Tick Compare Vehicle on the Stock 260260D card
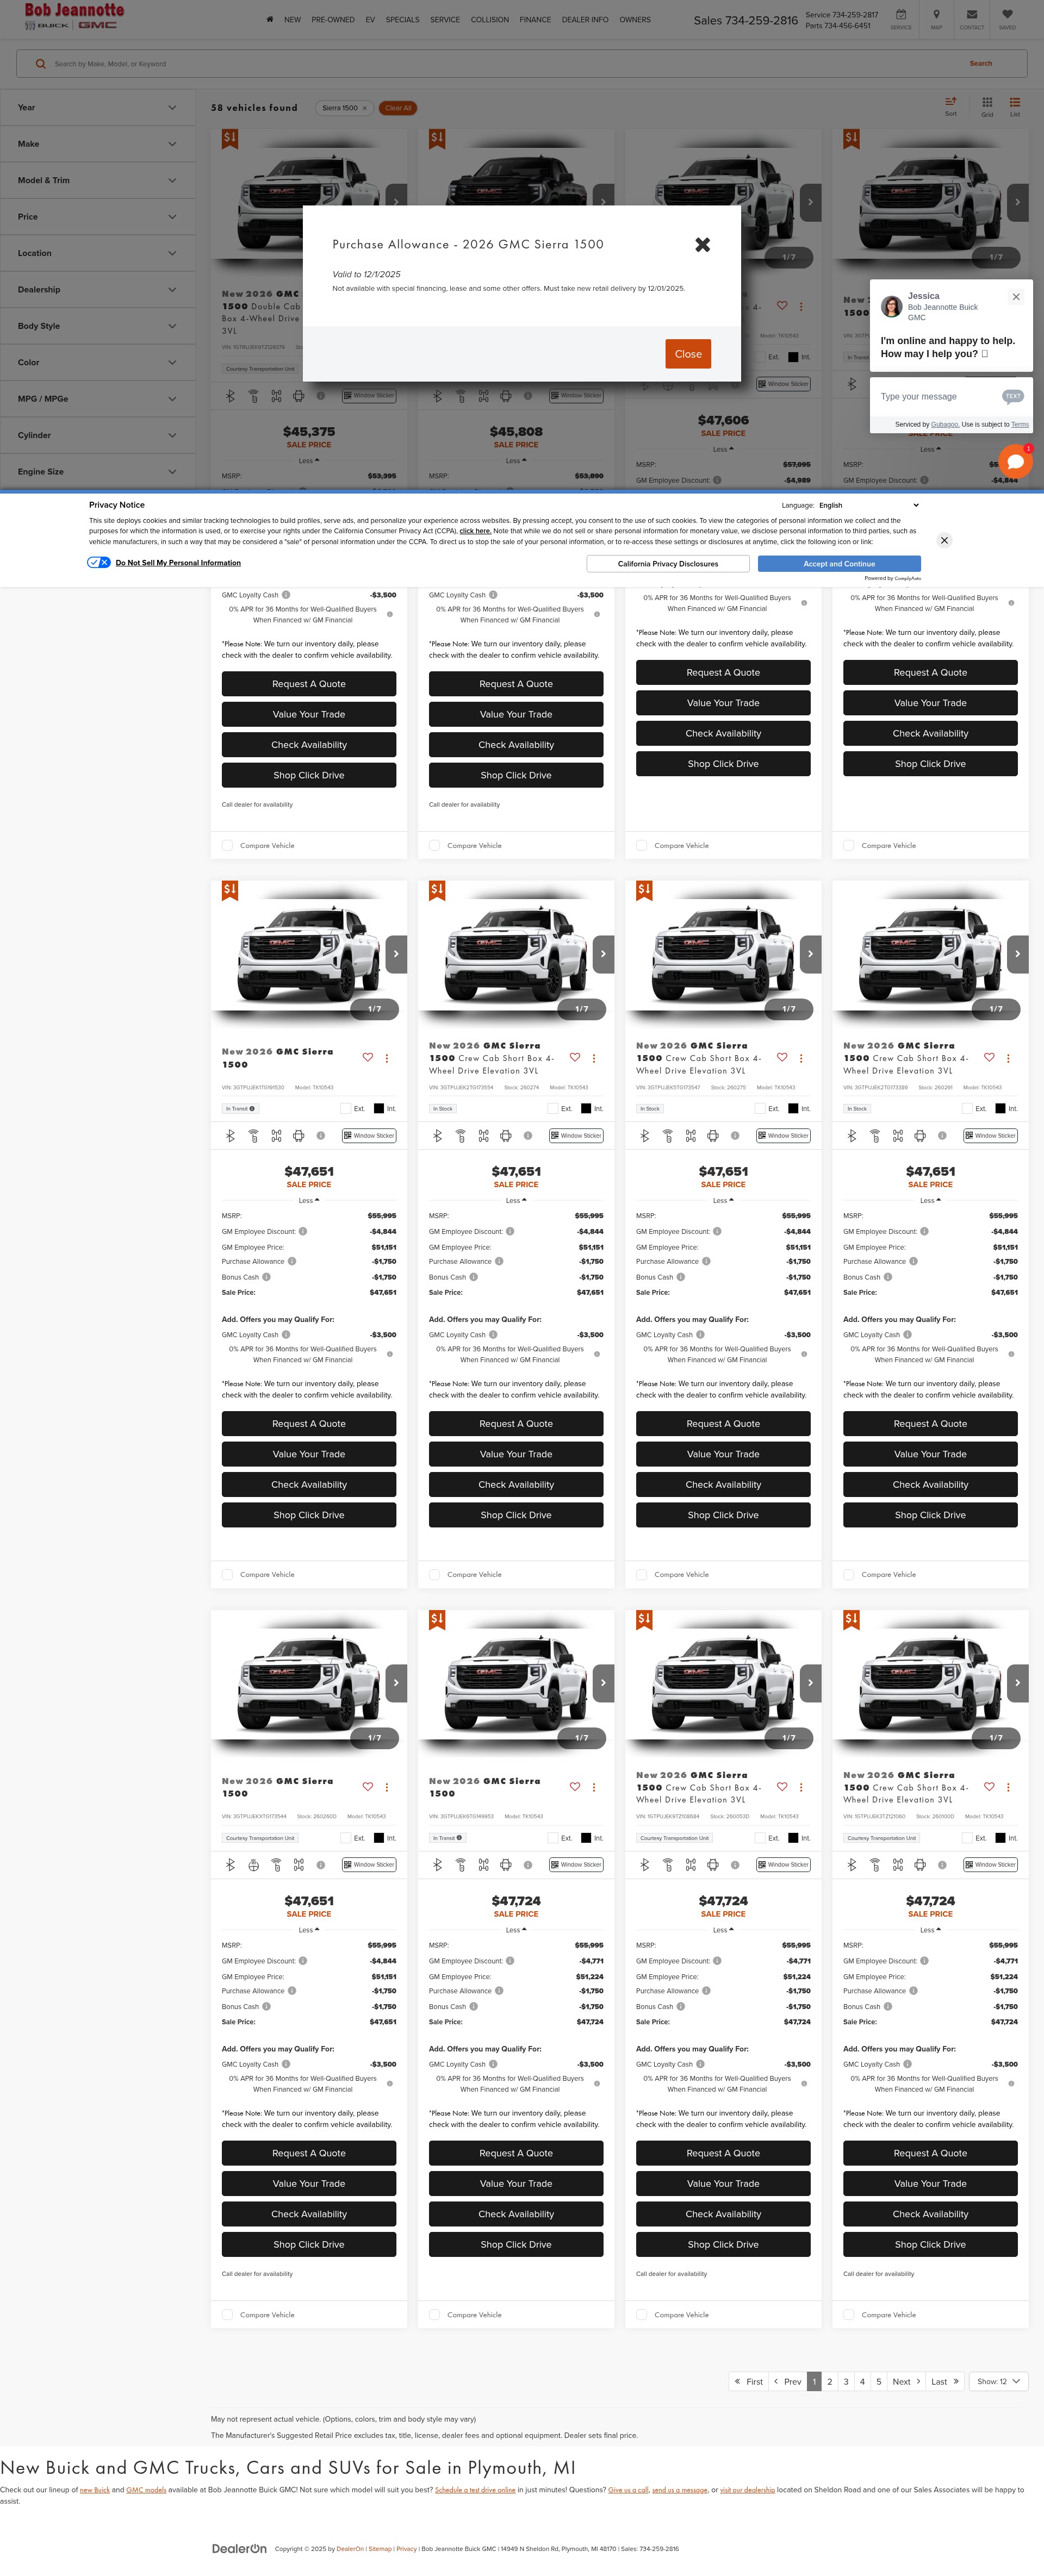This screenshot has width=1044, height=2576. pyautogui.click(x=227, y=2314)
